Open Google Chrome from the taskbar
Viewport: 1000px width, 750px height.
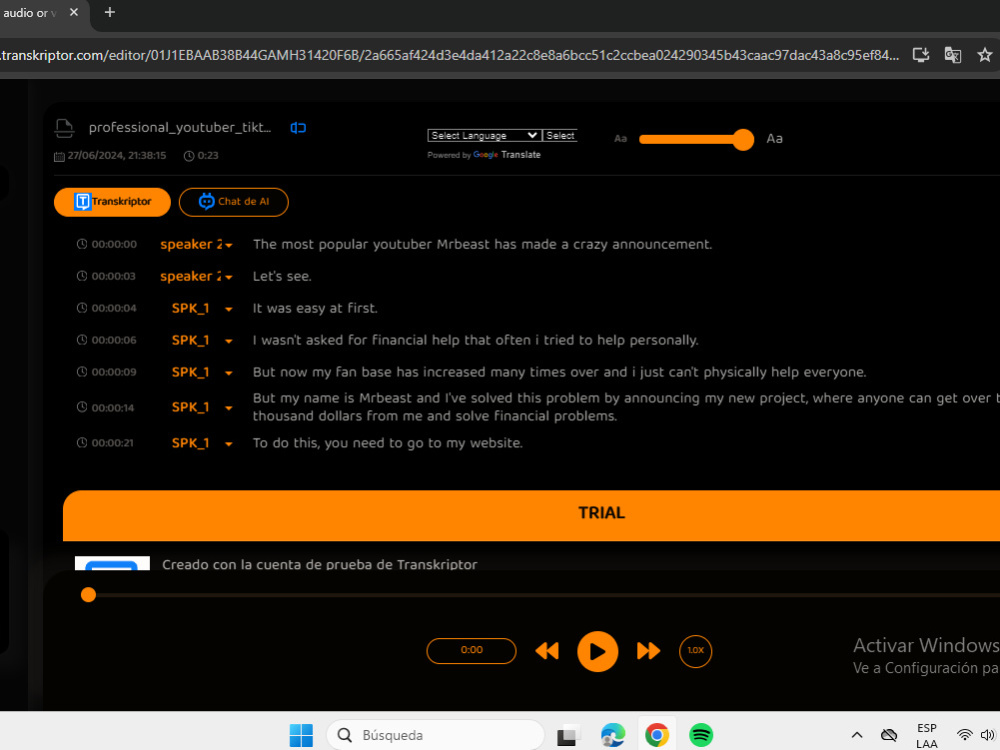coord(657,735)
